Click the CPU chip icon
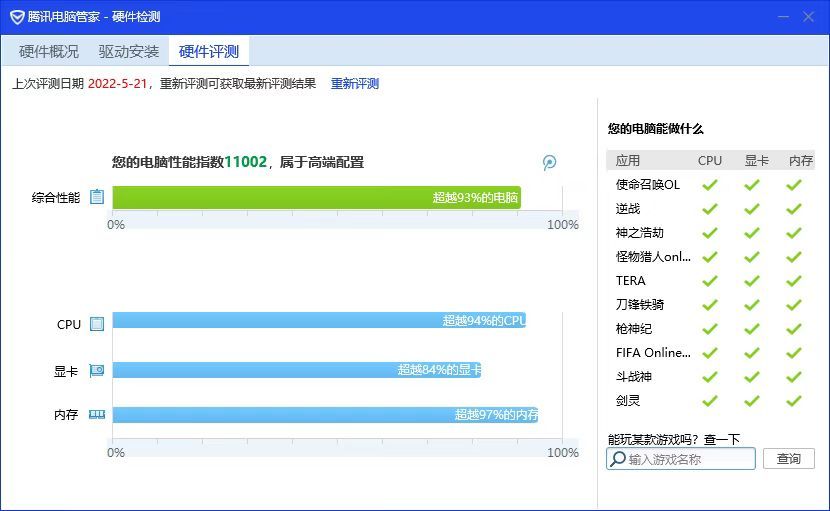The height and width of the screenshot is (511, 830). [97, 324]
